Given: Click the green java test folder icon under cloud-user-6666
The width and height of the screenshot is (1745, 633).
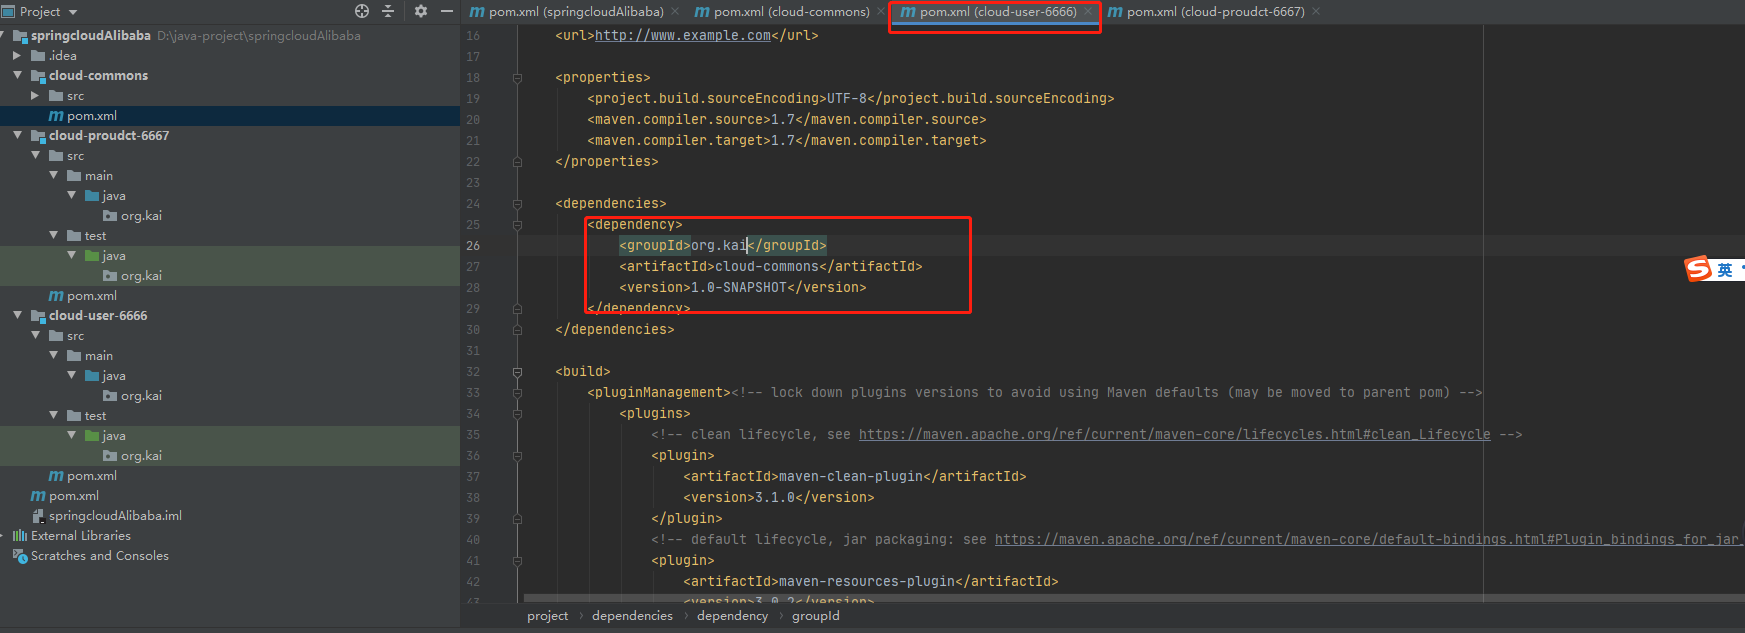Looking at the screenshot, I should pyautogui.click(x=92, y=436).
